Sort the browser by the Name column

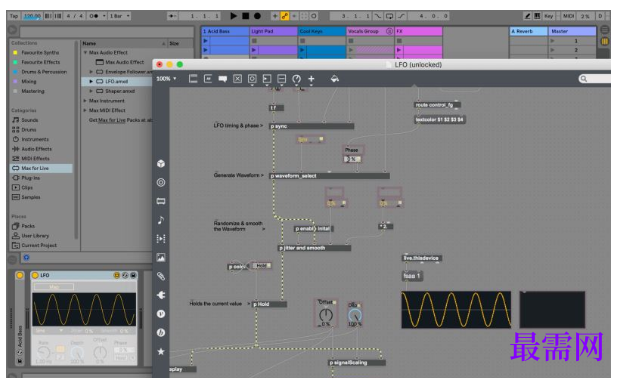pos(124,43)
